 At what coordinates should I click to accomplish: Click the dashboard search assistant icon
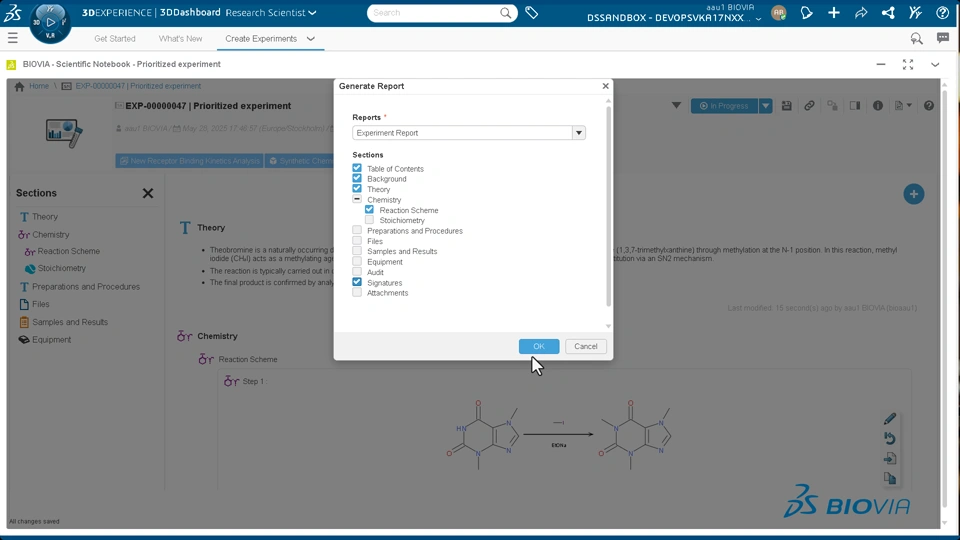click(x=916, y=39)
